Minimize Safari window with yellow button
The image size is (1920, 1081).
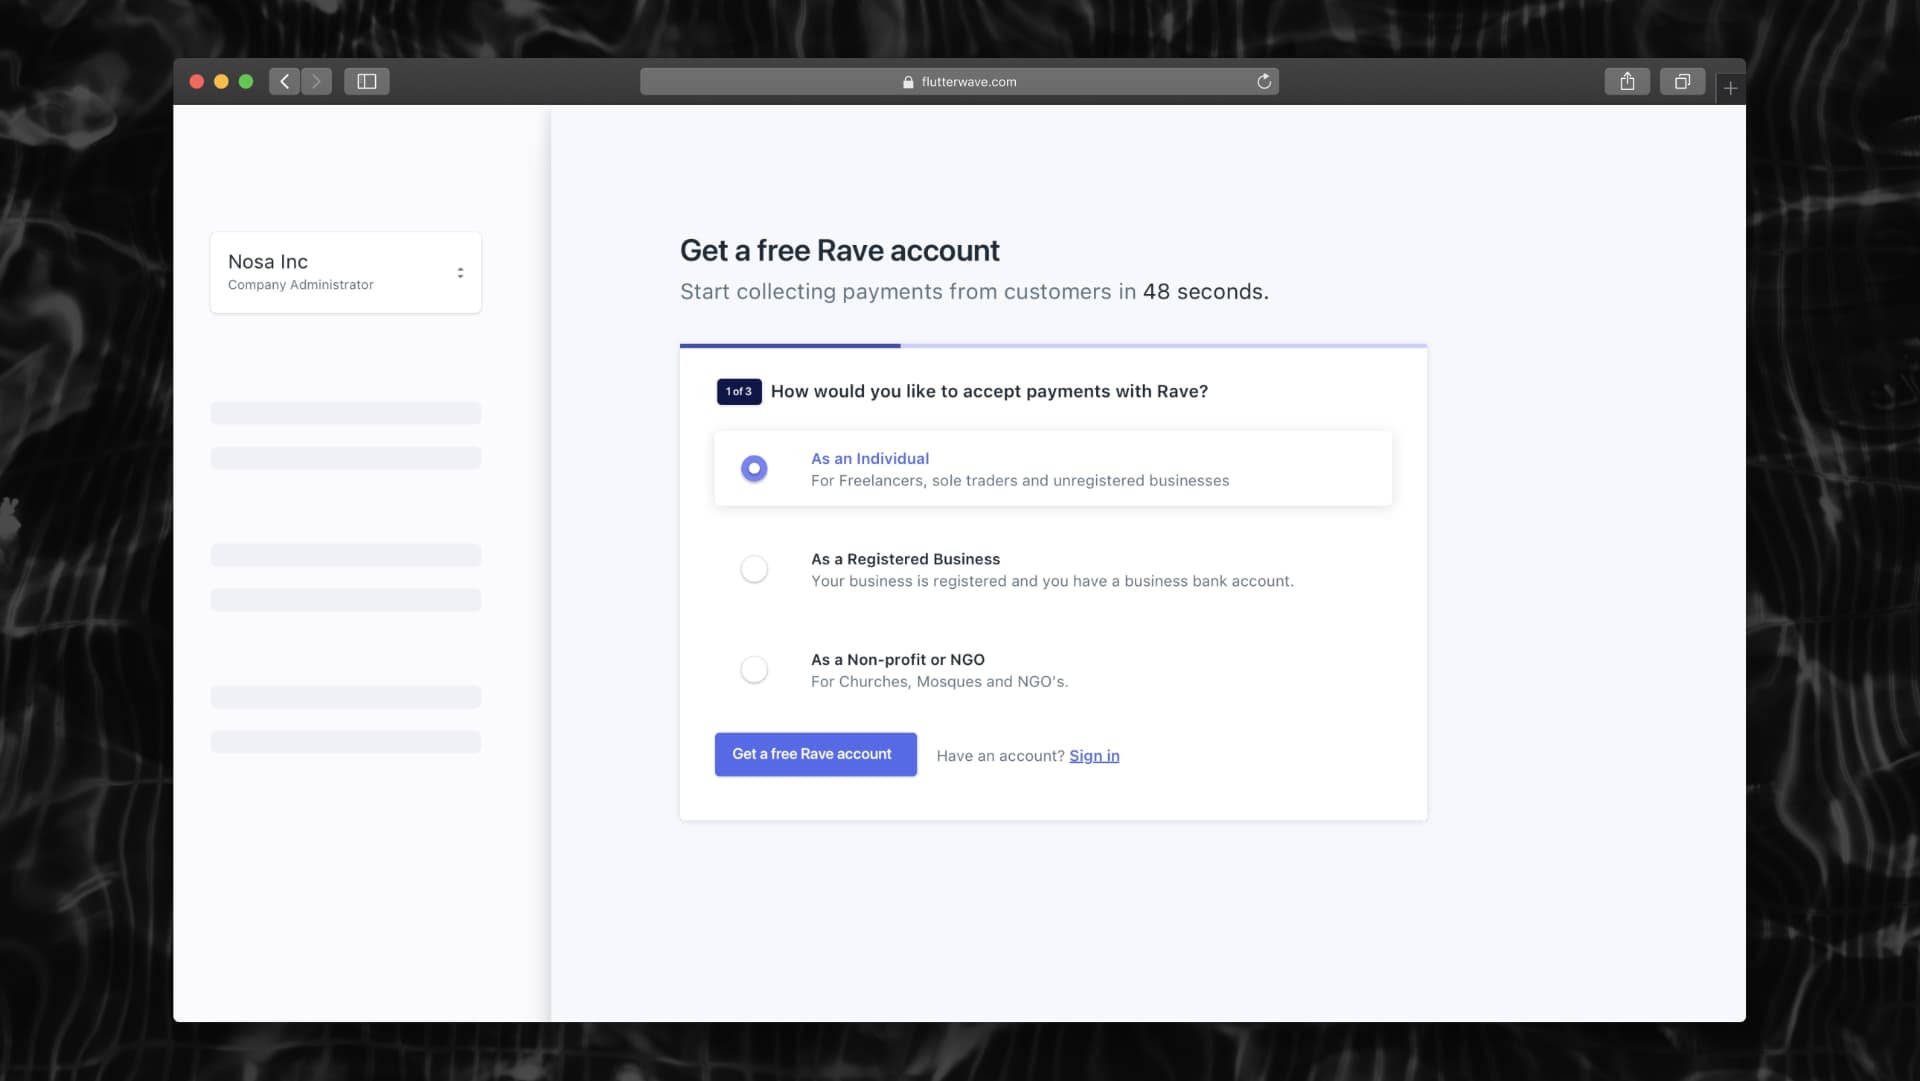(x=221, y=82)
